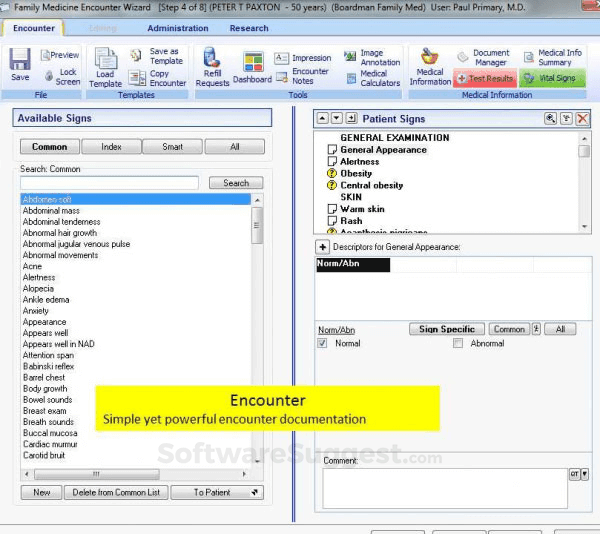Image resolution: width=600 pixels, height=534 pixels.
Task: Open Medical Information
Action: coord(430,67)
